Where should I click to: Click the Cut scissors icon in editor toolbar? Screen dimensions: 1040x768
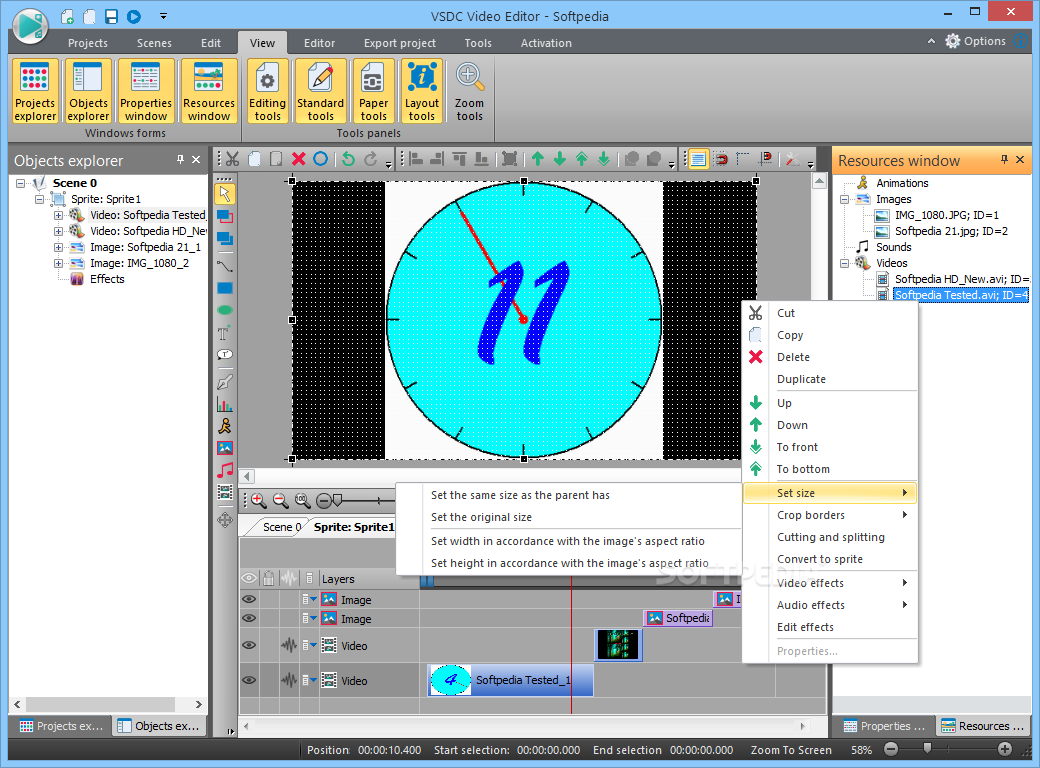click(232, 159)
